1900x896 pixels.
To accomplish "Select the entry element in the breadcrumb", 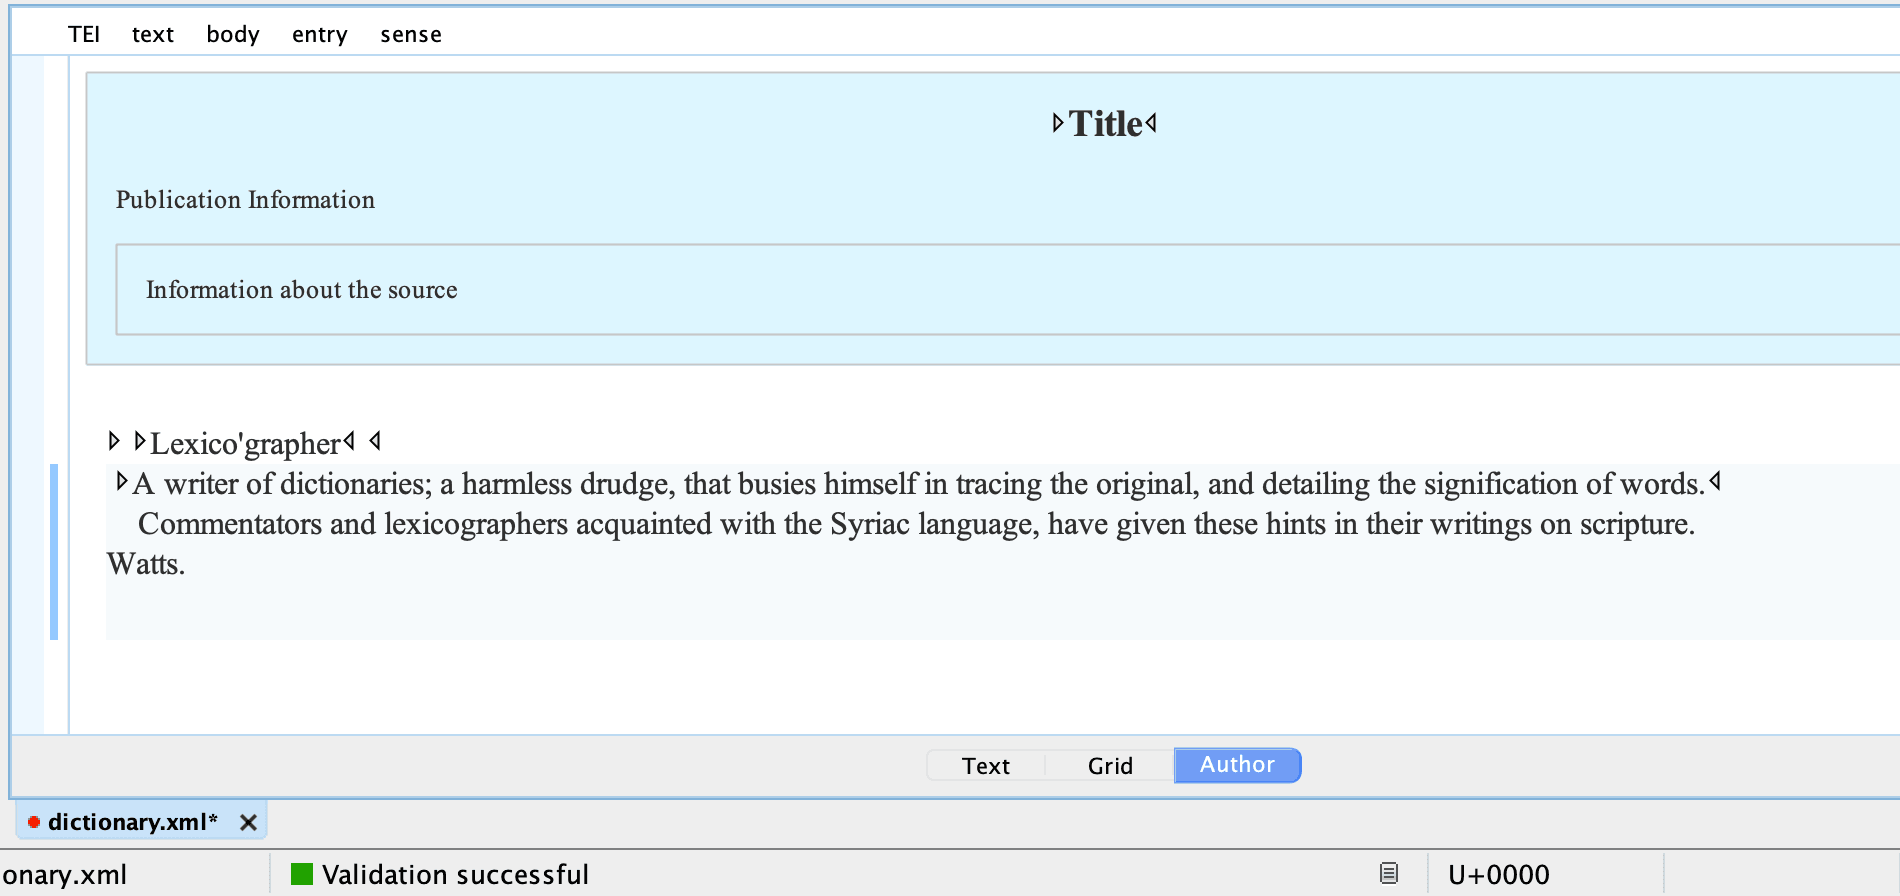I will point(319,35).
